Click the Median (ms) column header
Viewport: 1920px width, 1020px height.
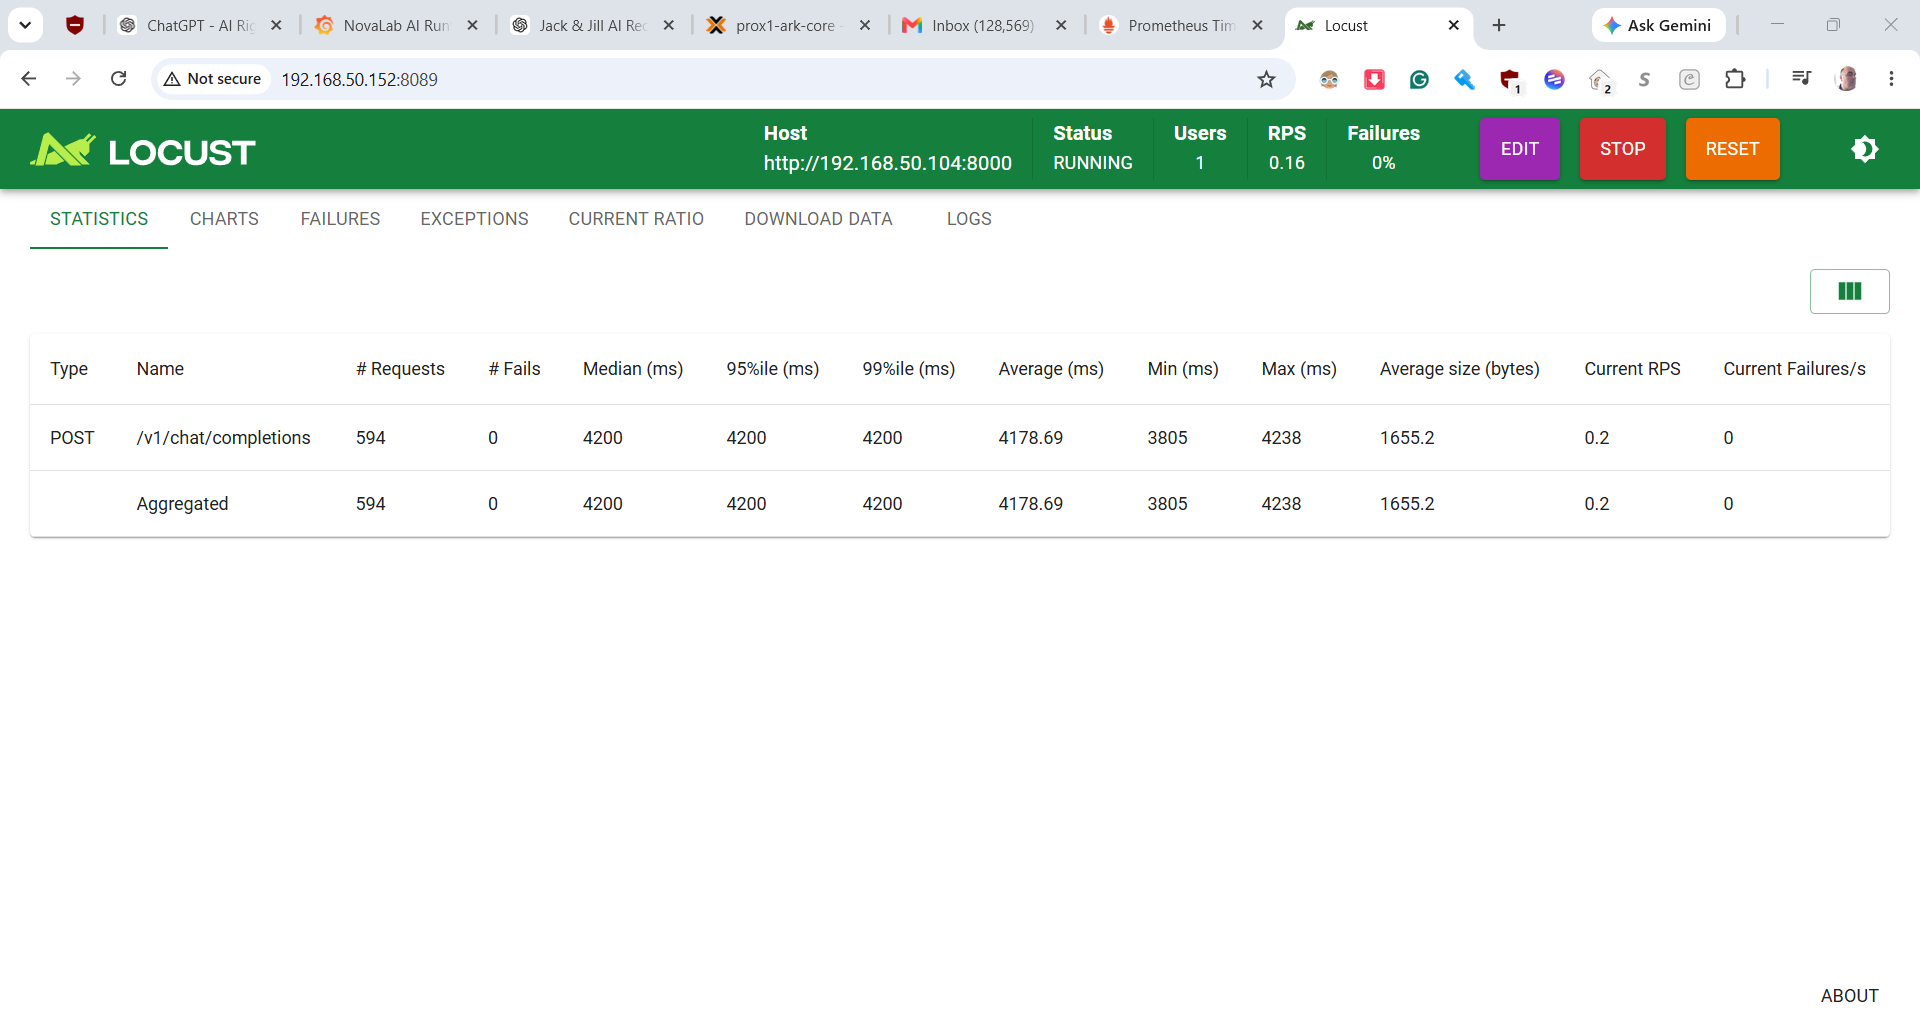tap(633, 369)
